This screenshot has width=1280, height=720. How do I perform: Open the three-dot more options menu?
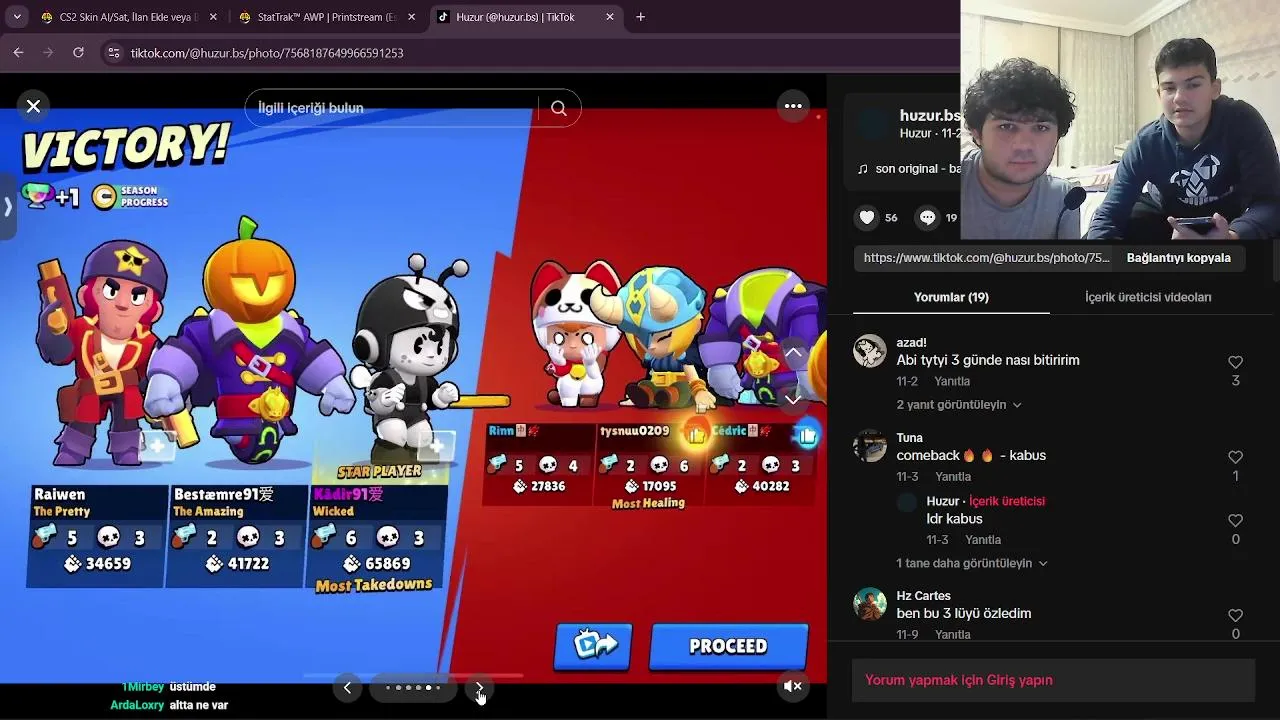pyautogui.click(x=793, y=106)
